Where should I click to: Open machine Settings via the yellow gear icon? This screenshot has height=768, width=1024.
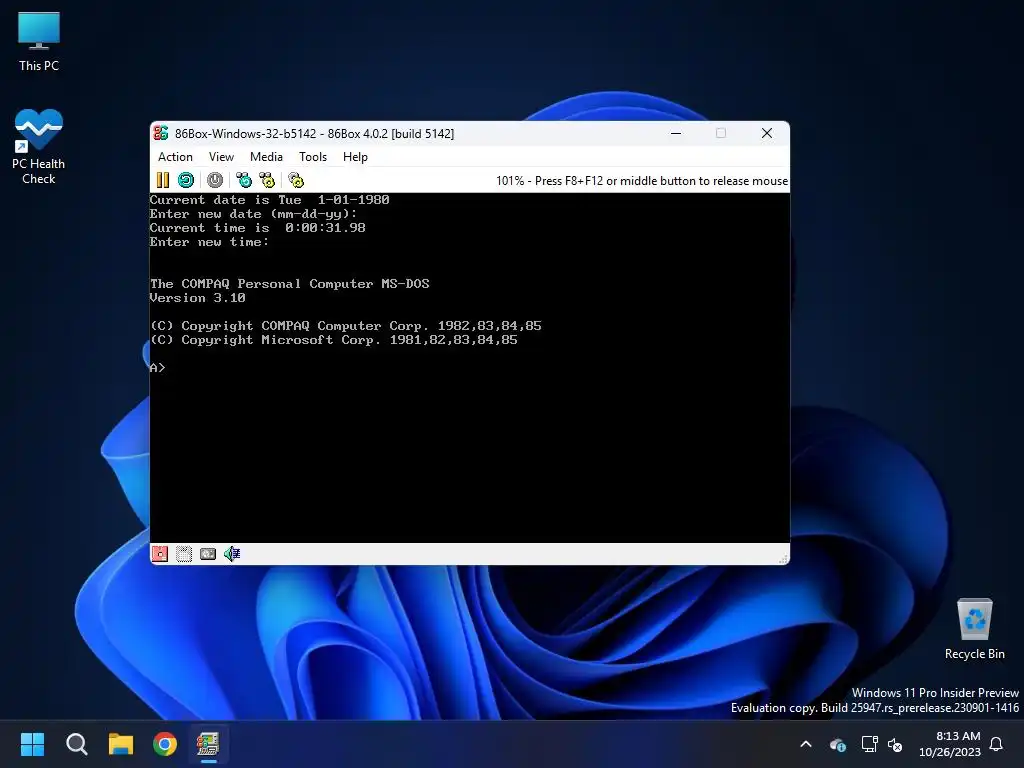point(296,180)
